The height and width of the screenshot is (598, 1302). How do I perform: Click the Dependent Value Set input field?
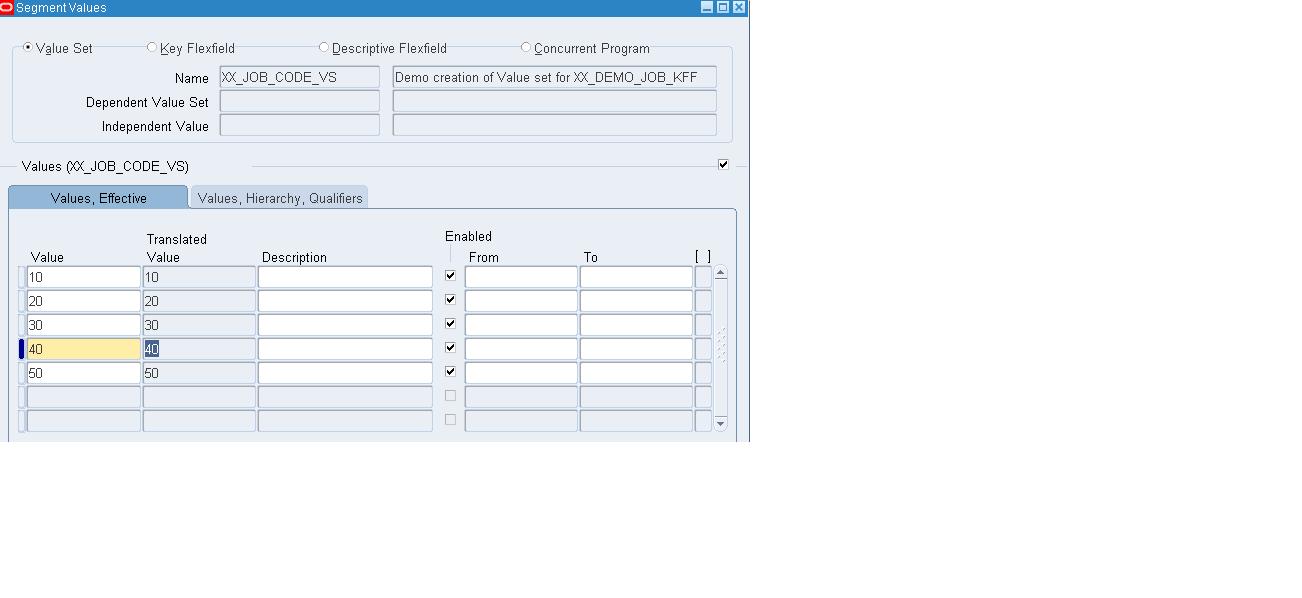tap(299, 100)
